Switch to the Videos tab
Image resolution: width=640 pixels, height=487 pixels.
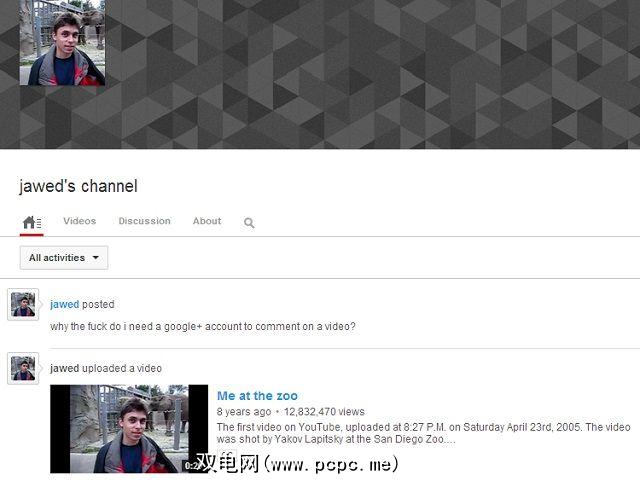coord(80,221)
